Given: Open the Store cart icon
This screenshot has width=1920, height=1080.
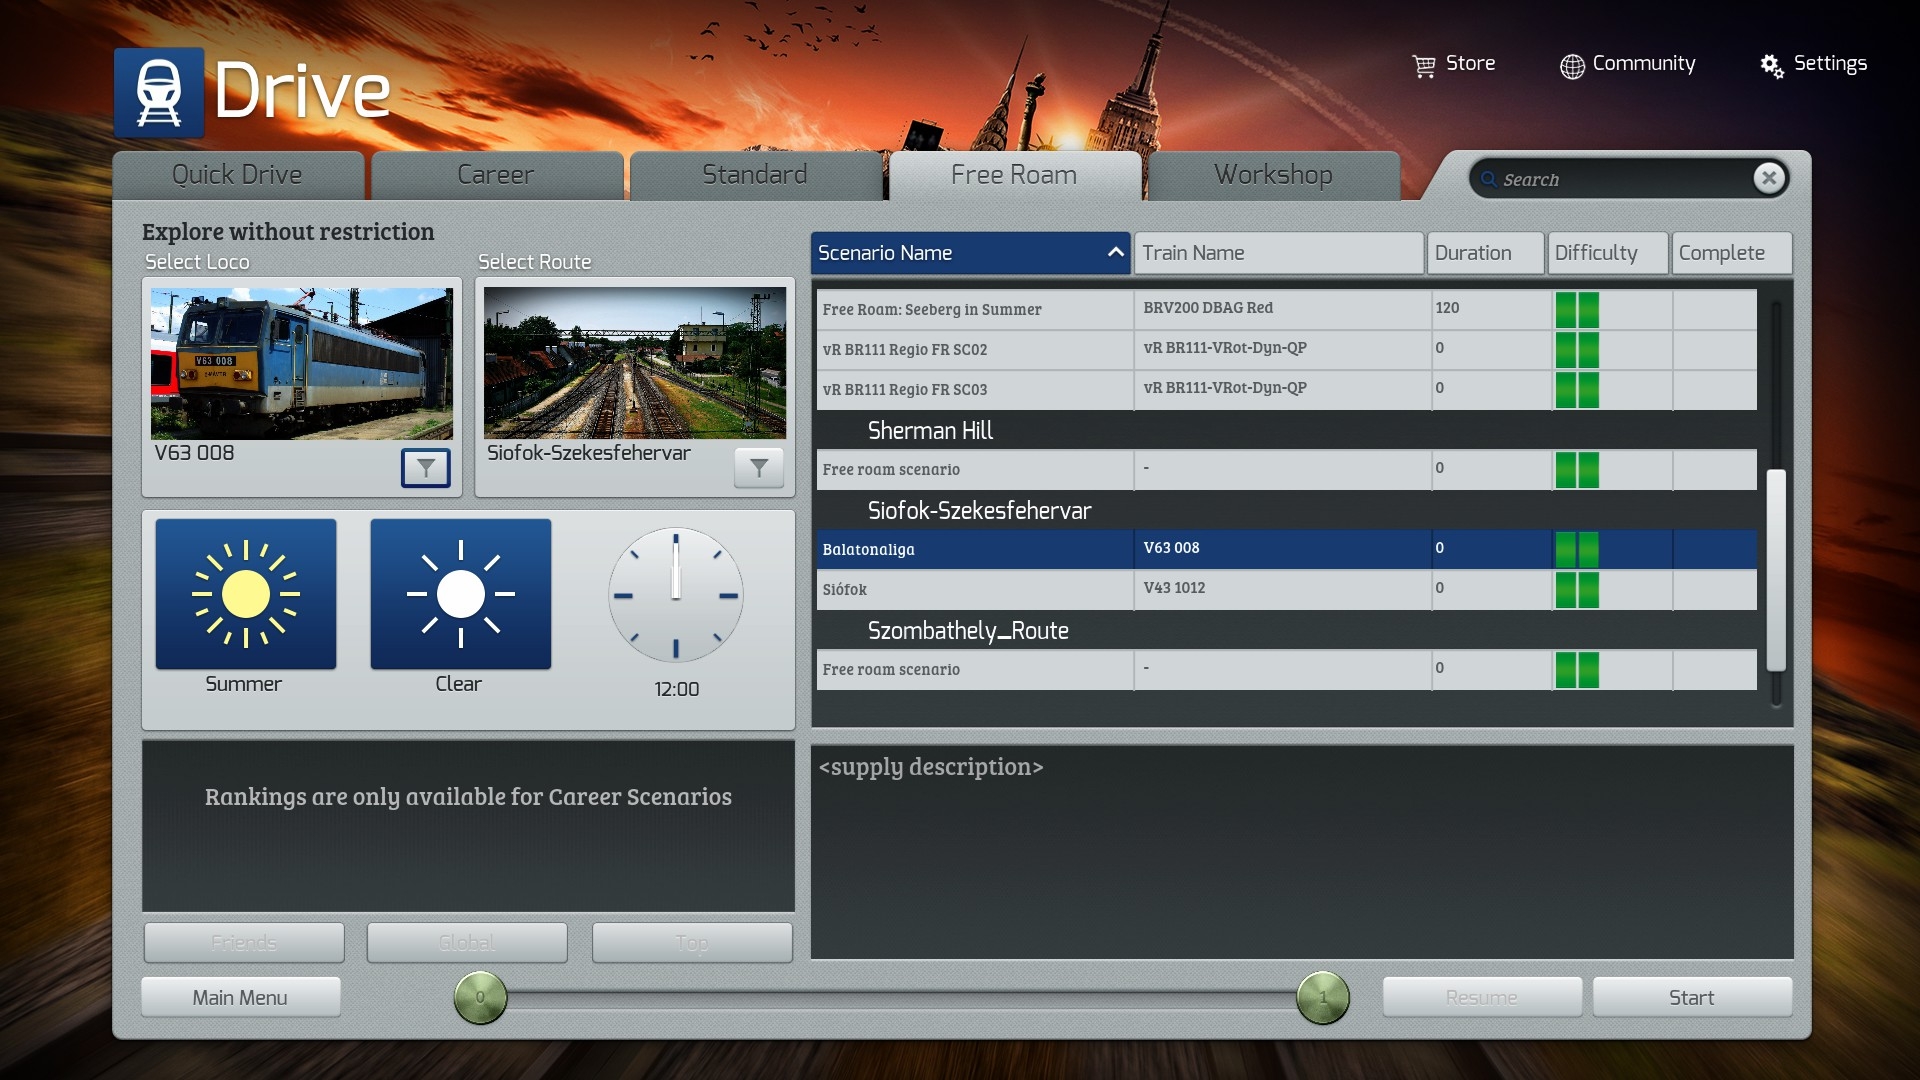Looking at the screenshot, I should (1423, 65).
